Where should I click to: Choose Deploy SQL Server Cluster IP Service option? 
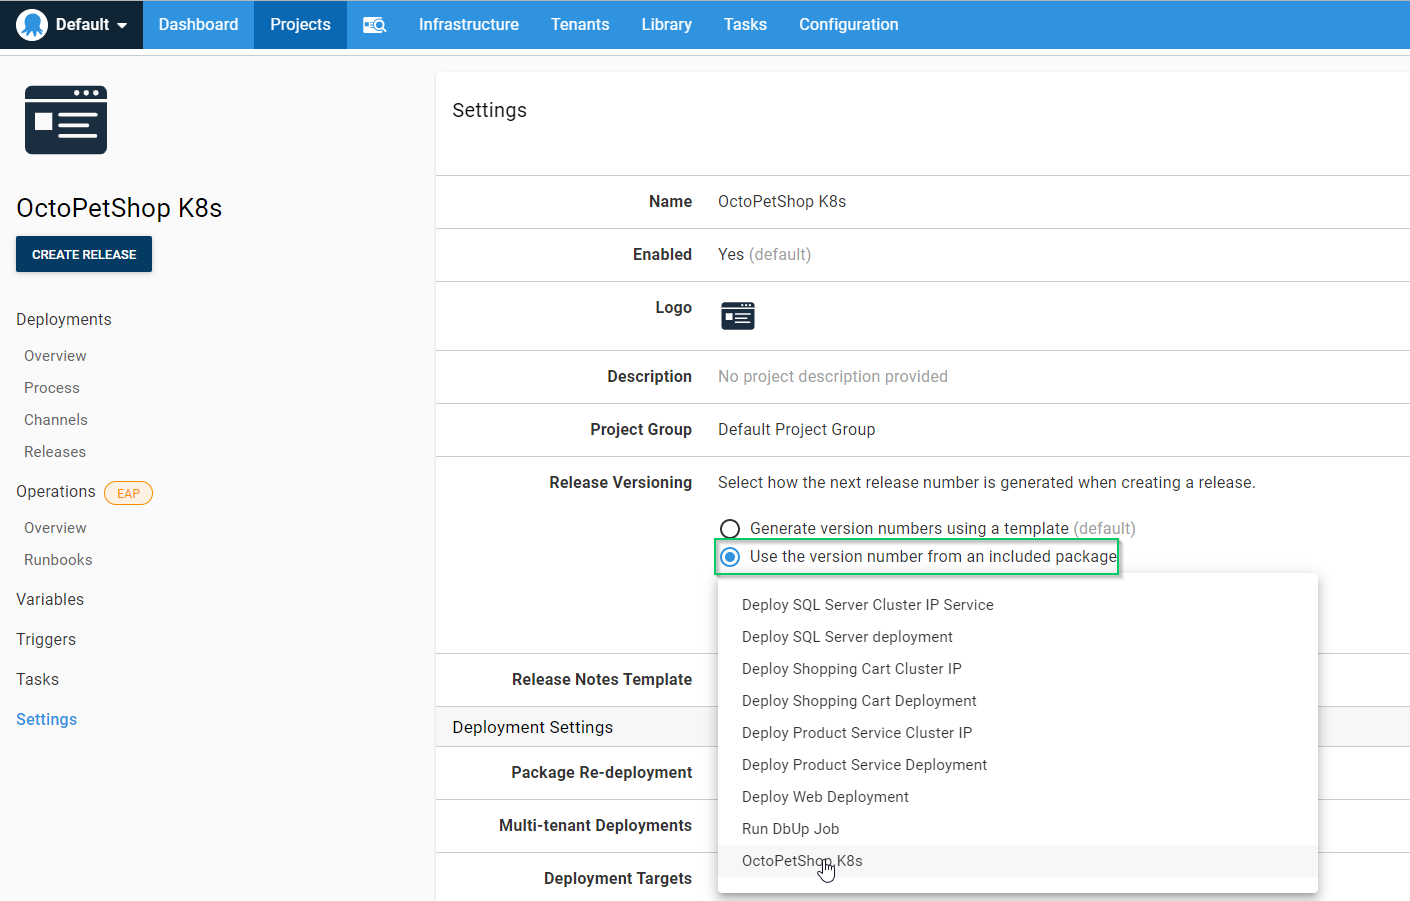pos(867,605)
